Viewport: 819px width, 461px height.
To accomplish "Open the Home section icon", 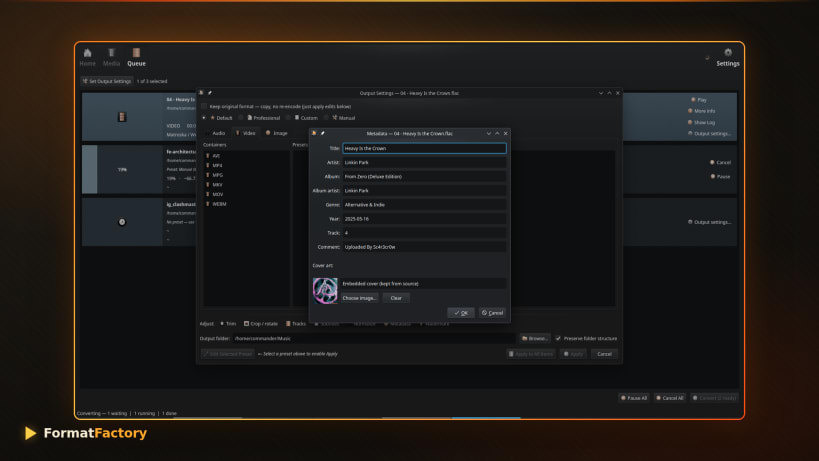I will click(x=87, y=53).
